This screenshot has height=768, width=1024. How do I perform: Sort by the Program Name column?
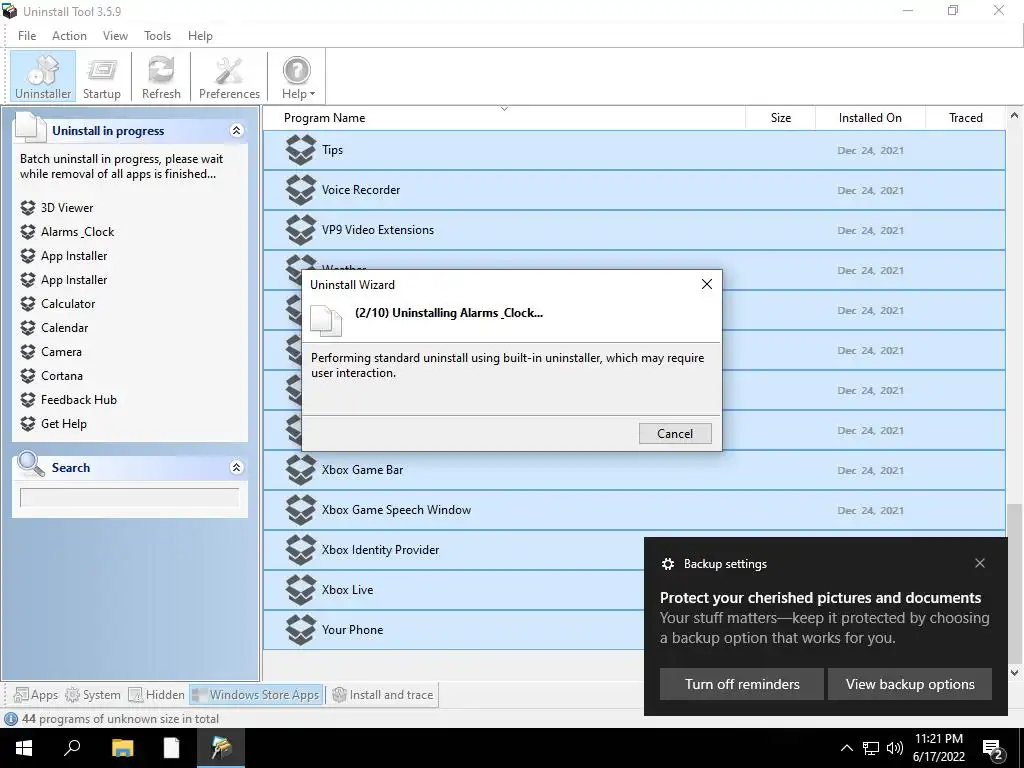coord(504,118)
